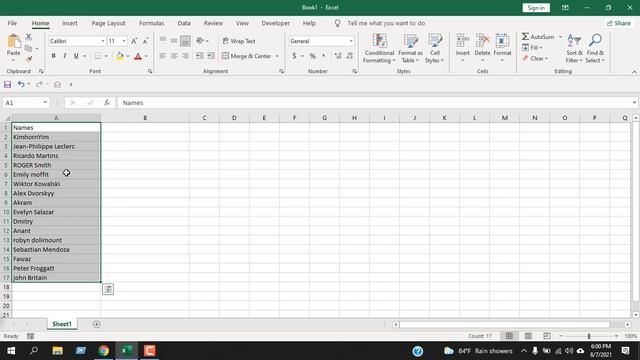Toggle Italic formatting
This screenshot has height=360, width=640.
click(x=64, y=56)
